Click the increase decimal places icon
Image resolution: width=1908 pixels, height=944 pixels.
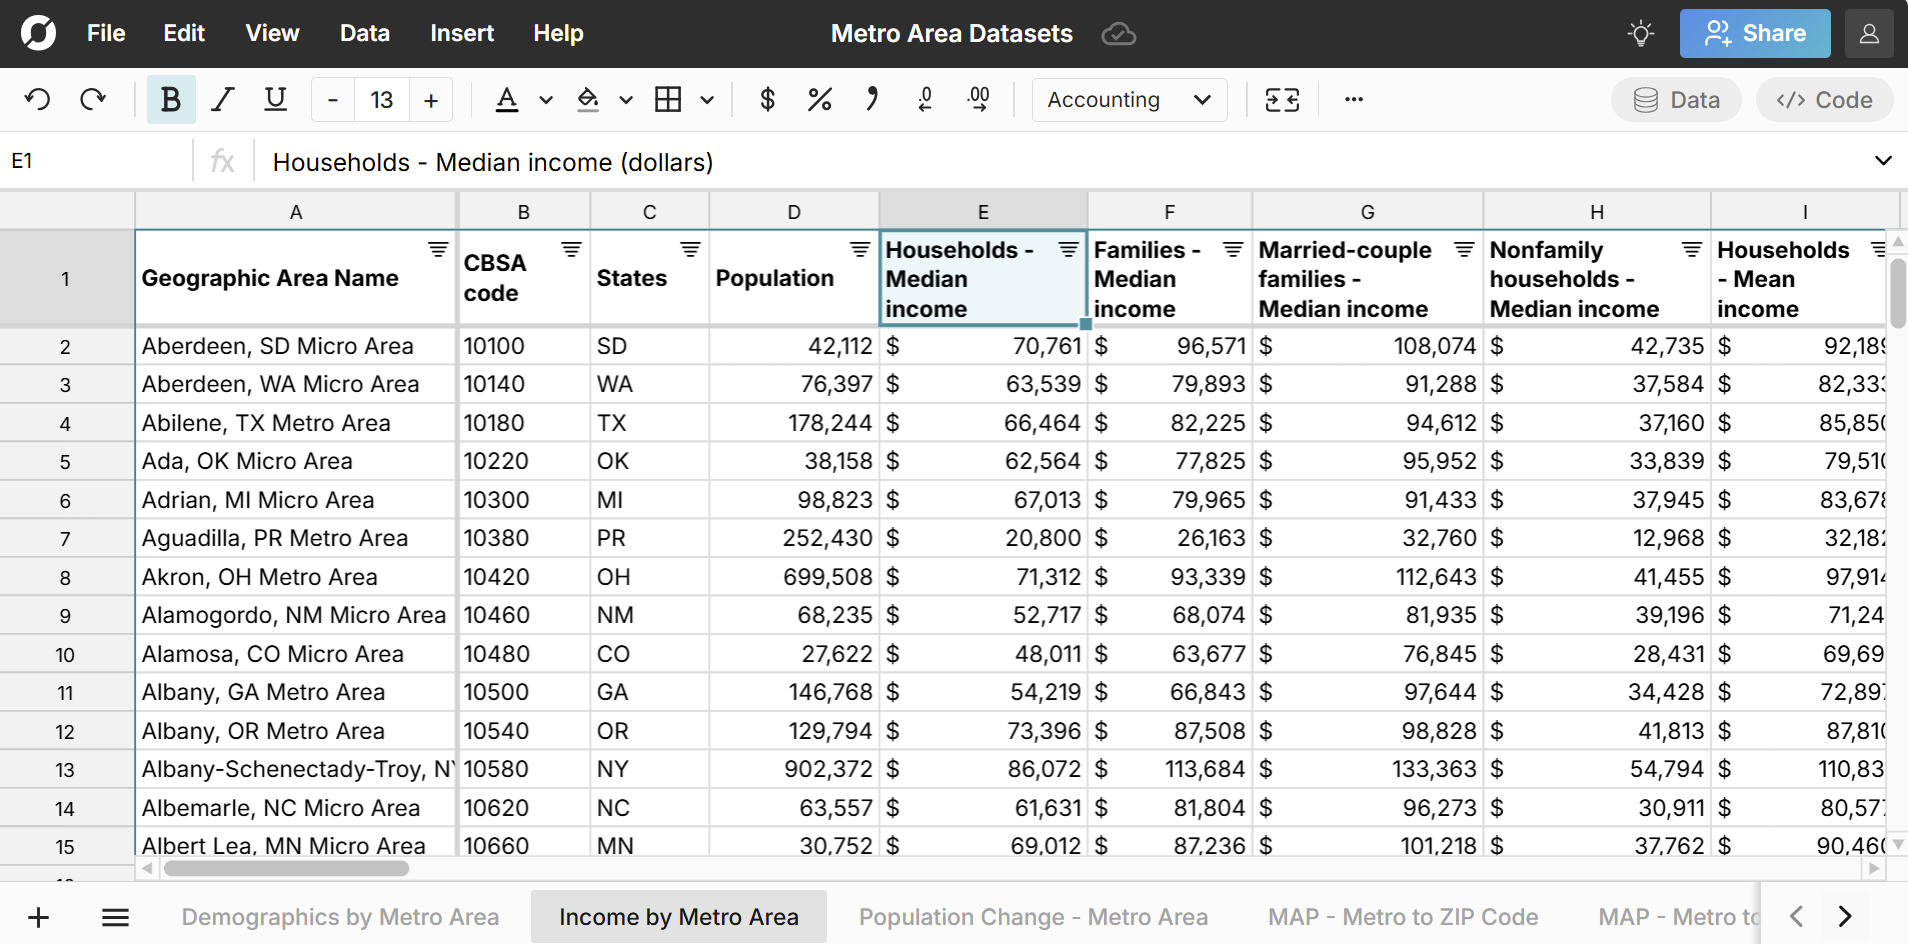click(979, 100)
